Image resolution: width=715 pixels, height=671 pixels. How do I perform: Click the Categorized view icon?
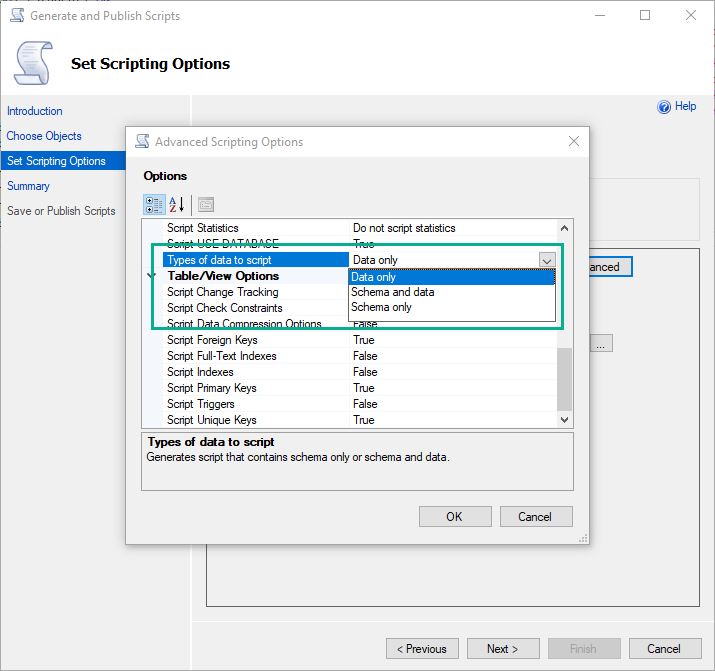click(154, 204)
